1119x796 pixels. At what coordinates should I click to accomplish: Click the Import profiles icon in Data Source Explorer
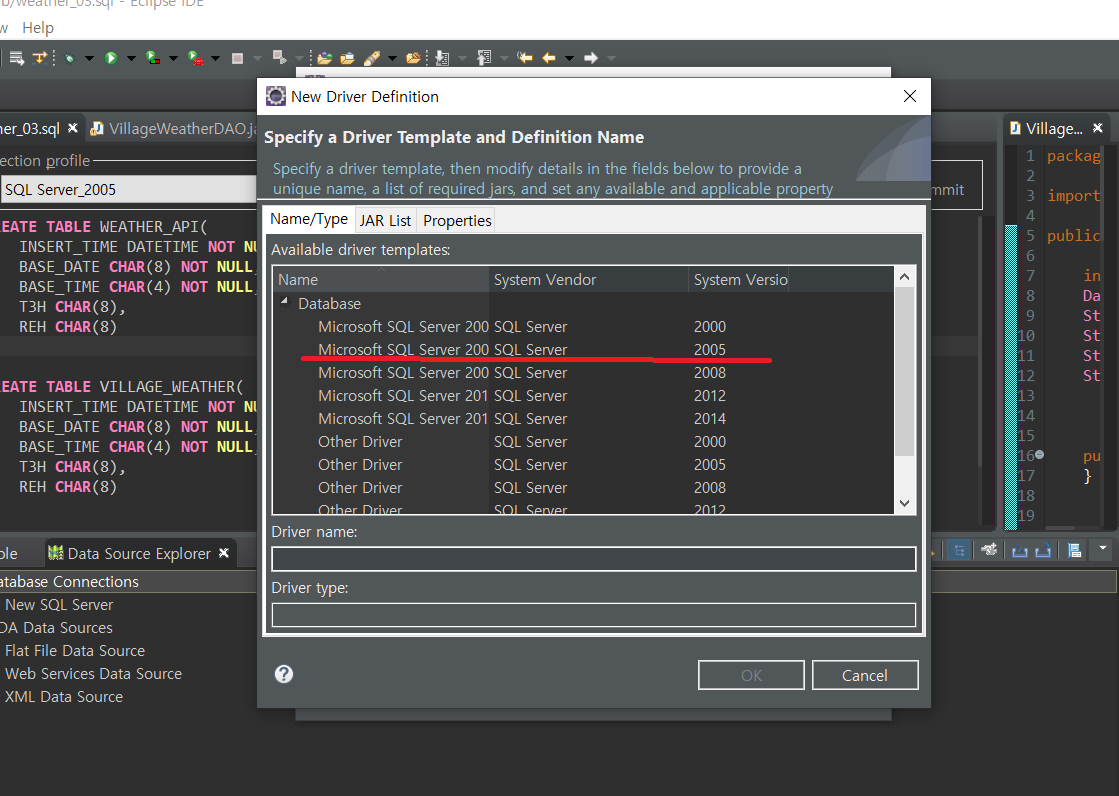1020,550
